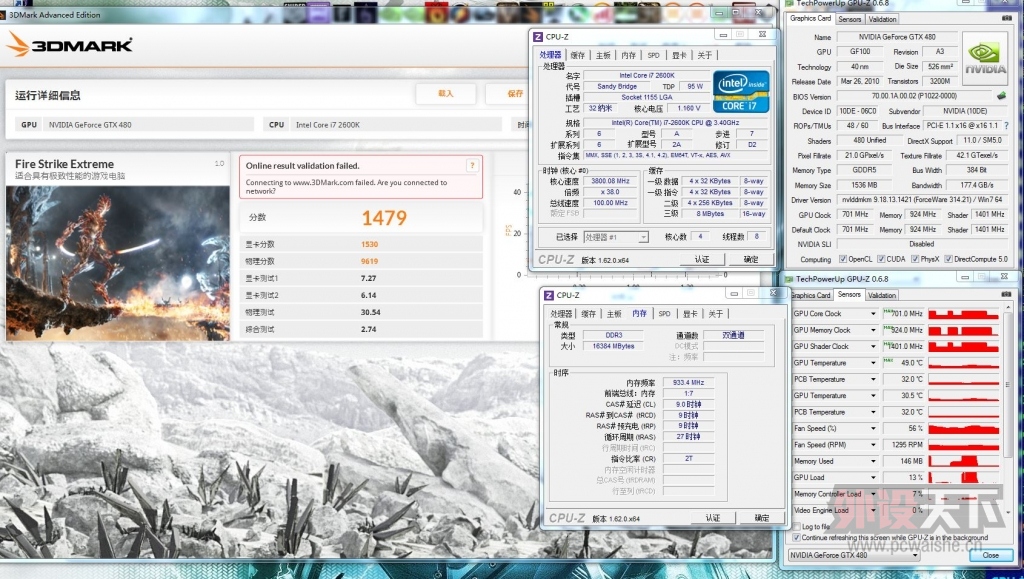
Task: Click the GPU Core Clock red history graph
Action: pos(964,314)
